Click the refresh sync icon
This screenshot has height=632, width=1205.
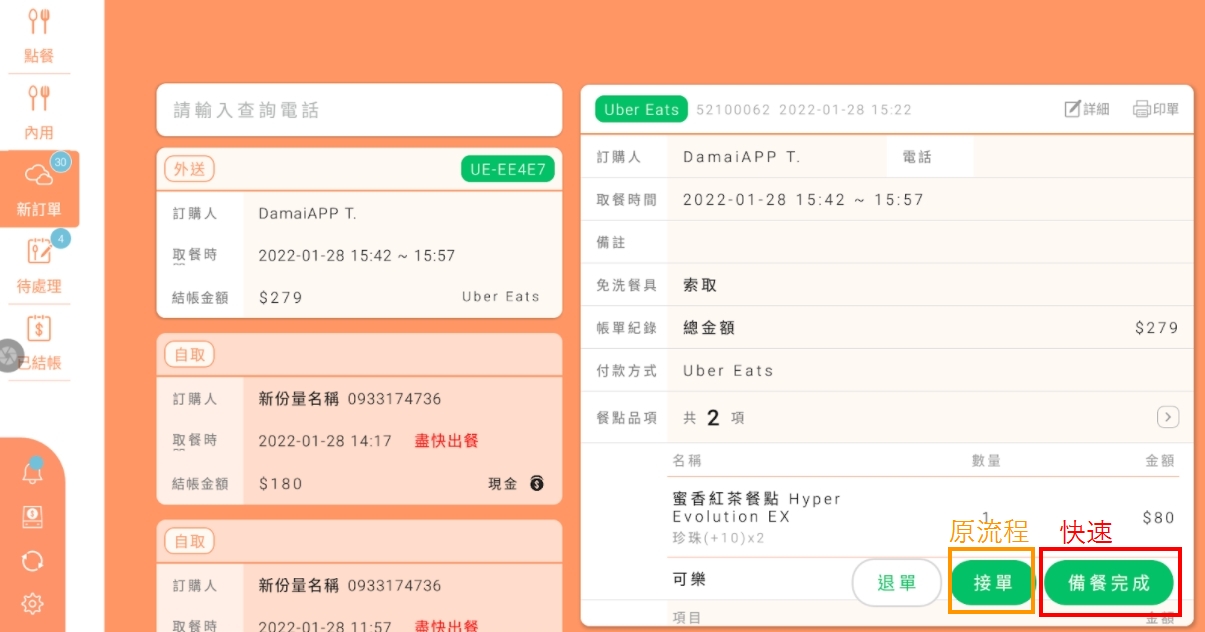coord(33,561)
